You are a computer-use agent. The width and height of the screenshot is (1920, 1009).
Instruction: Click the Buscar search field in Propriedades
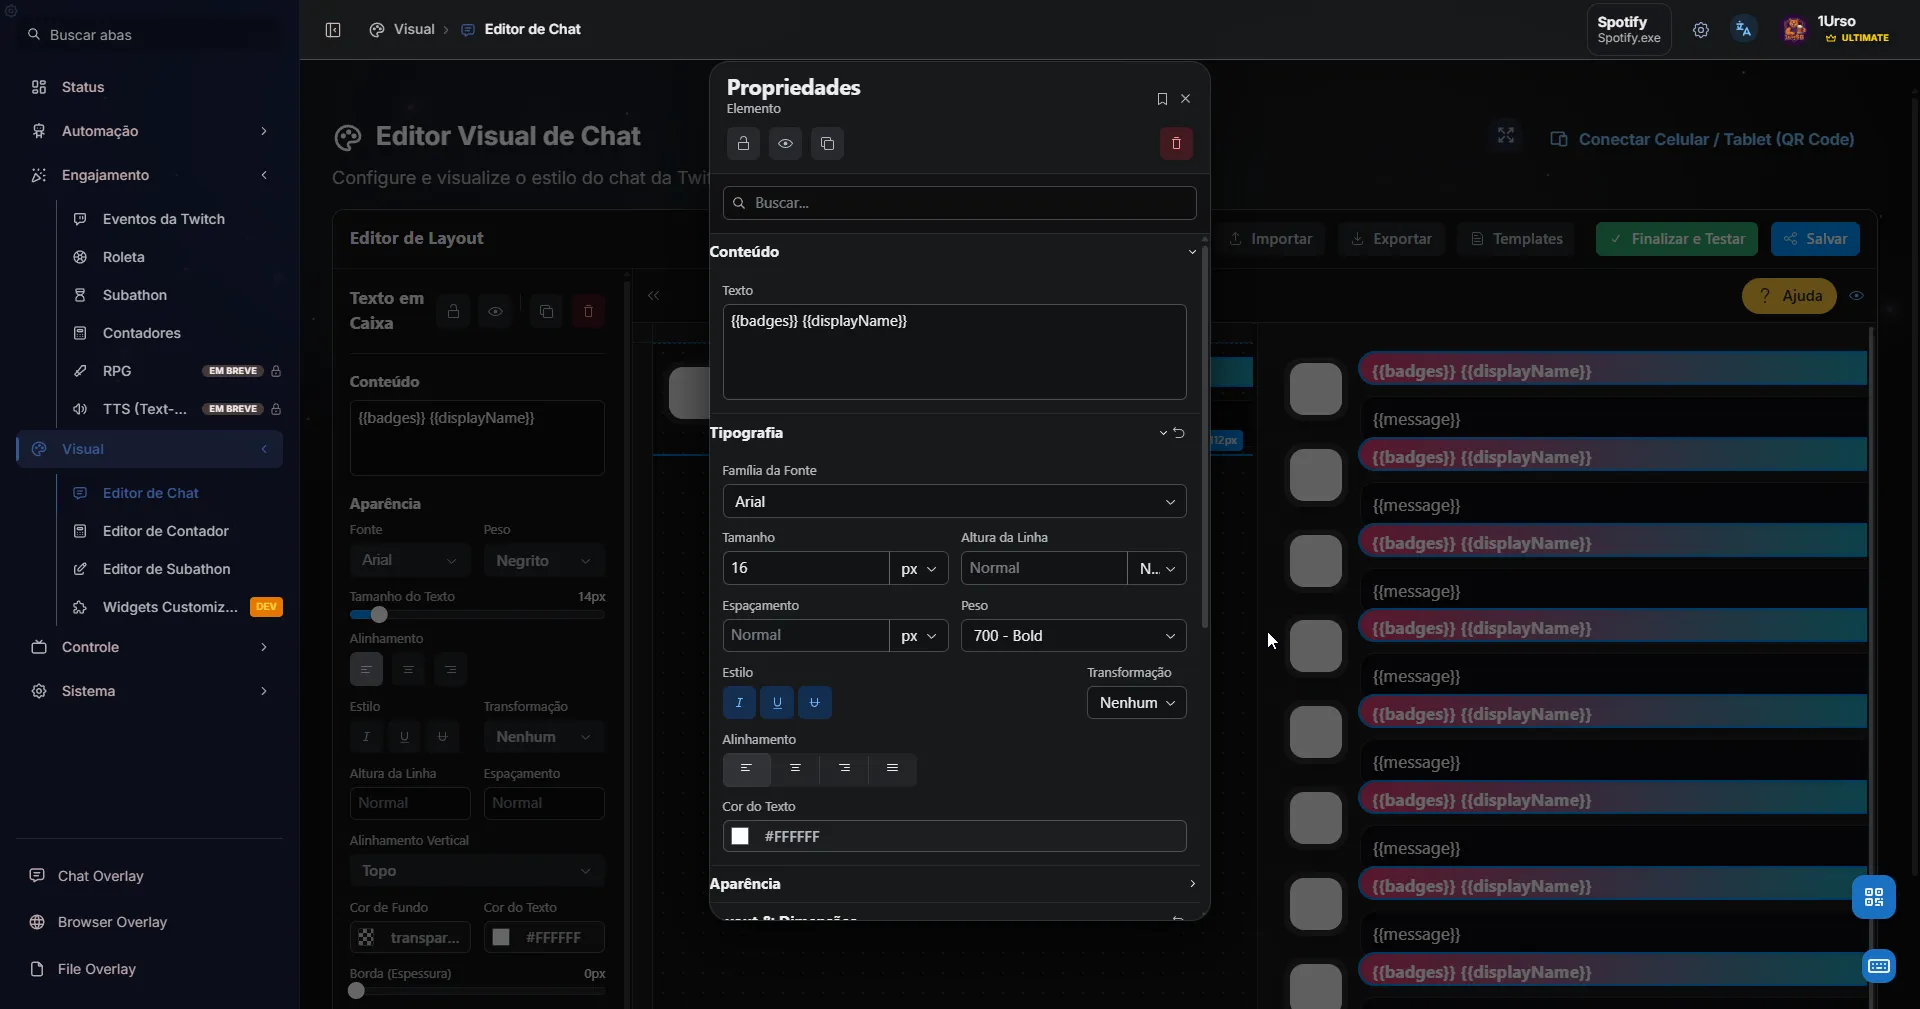pyautogui.click(x=960, y=203)
